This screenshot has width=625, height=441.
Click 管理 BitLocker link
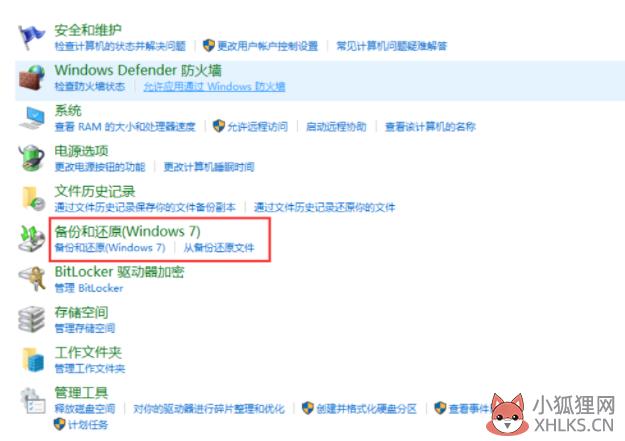pos(88,288)
